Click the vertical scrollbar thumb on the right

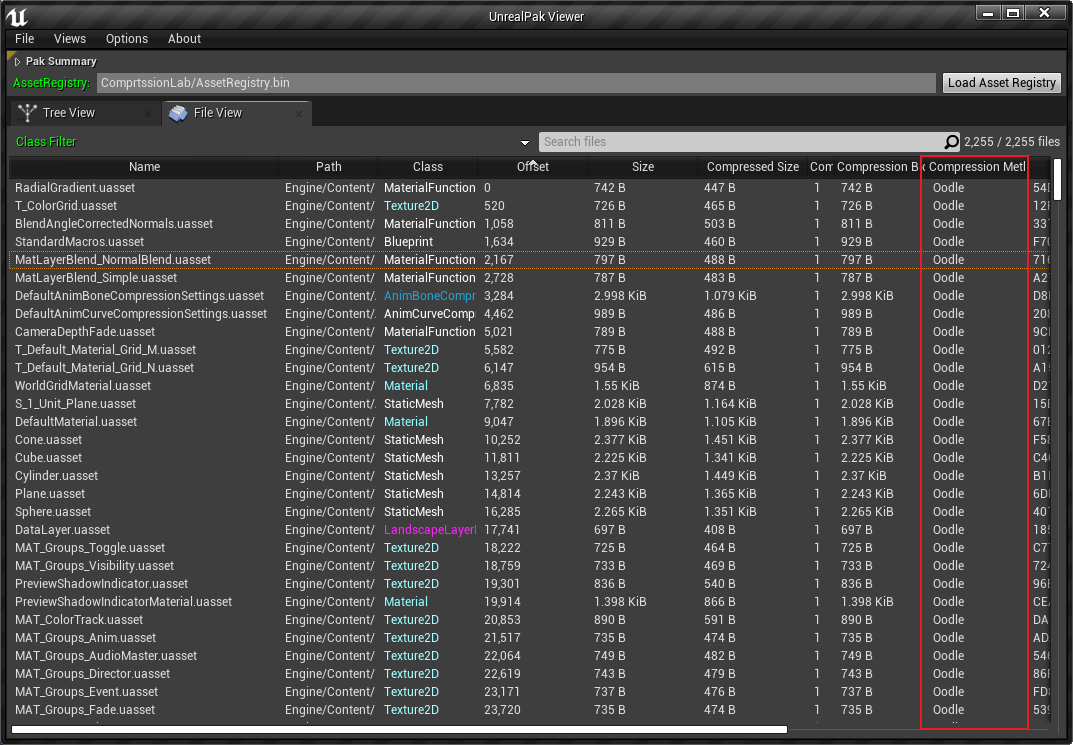pyautogui.click(x=1057, y=177)
